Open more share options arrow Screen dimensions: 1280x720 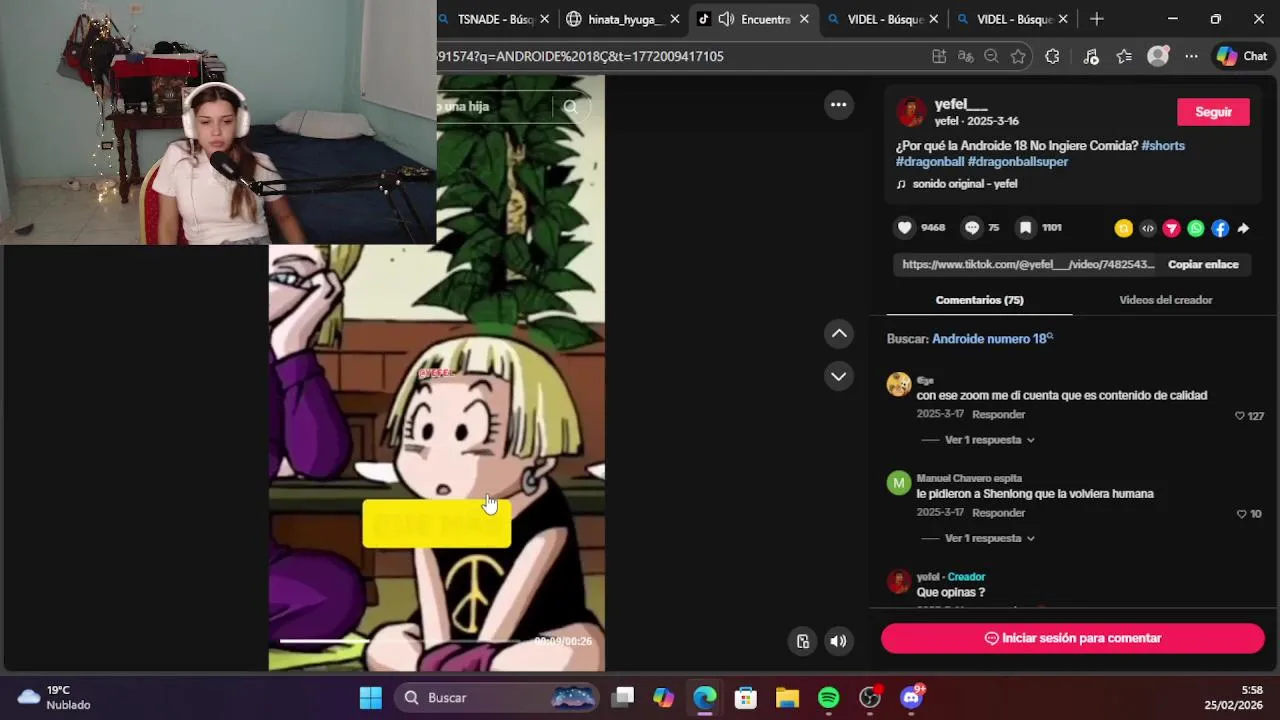[1243, 228]
